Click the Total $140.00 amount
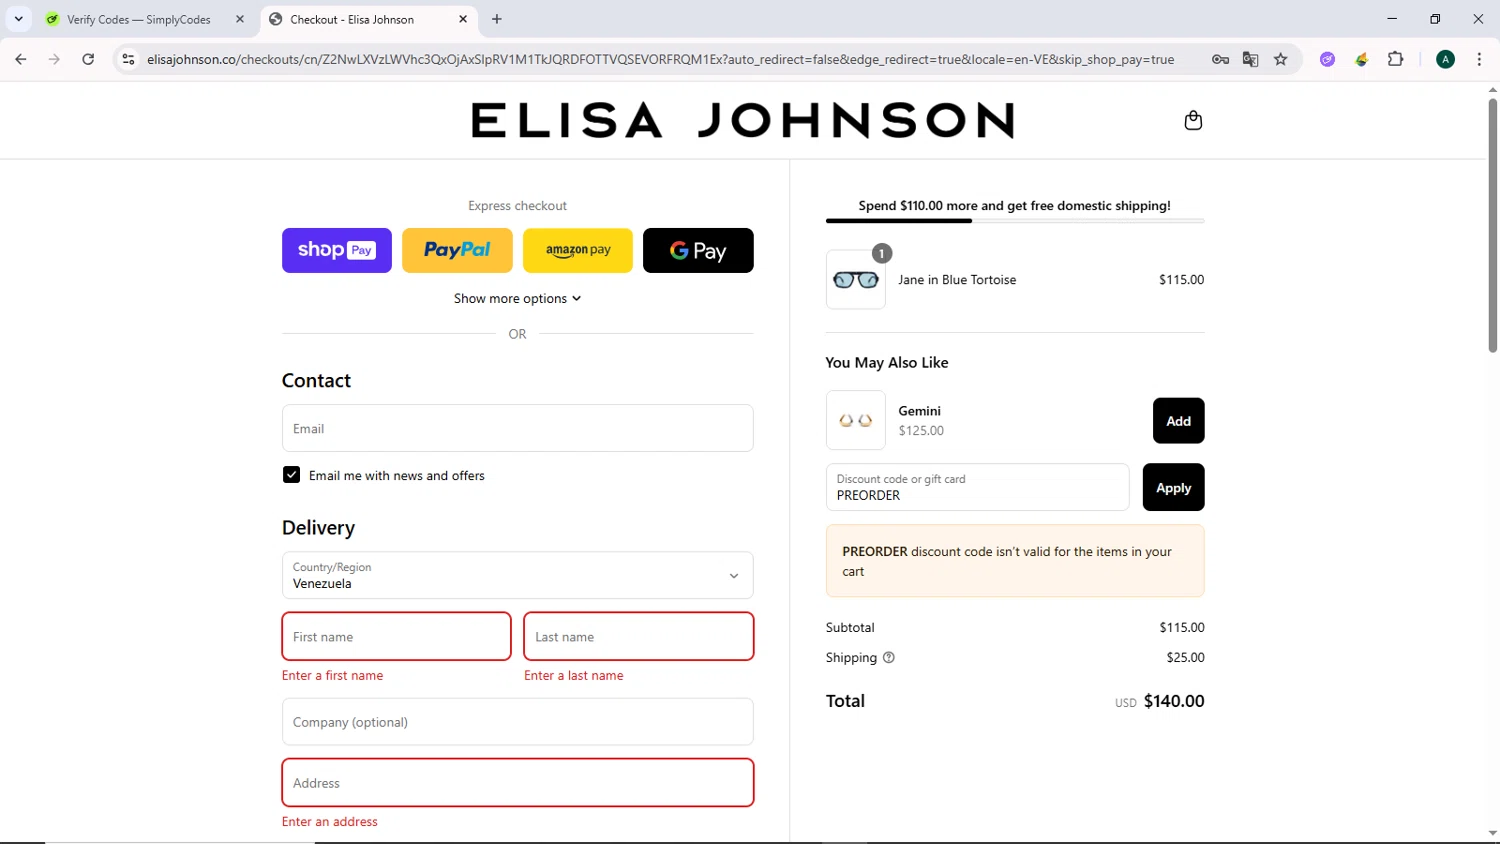Image resolution: width=1500 pixels, height=844 pixels. (1174, 701)
